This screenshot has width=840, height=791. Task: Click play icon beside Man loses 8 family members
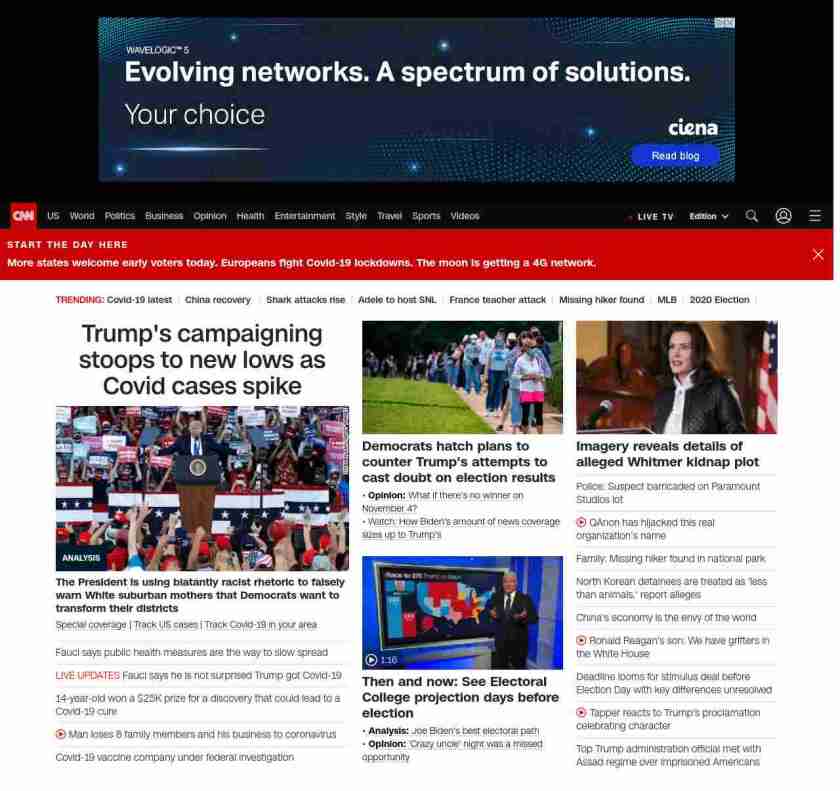61,734
